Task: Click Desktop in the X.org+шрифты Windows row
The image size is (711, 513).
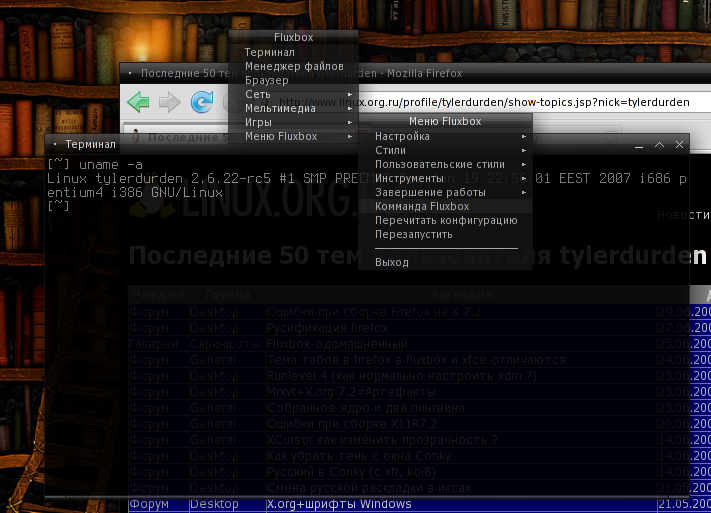Action: 214,504
